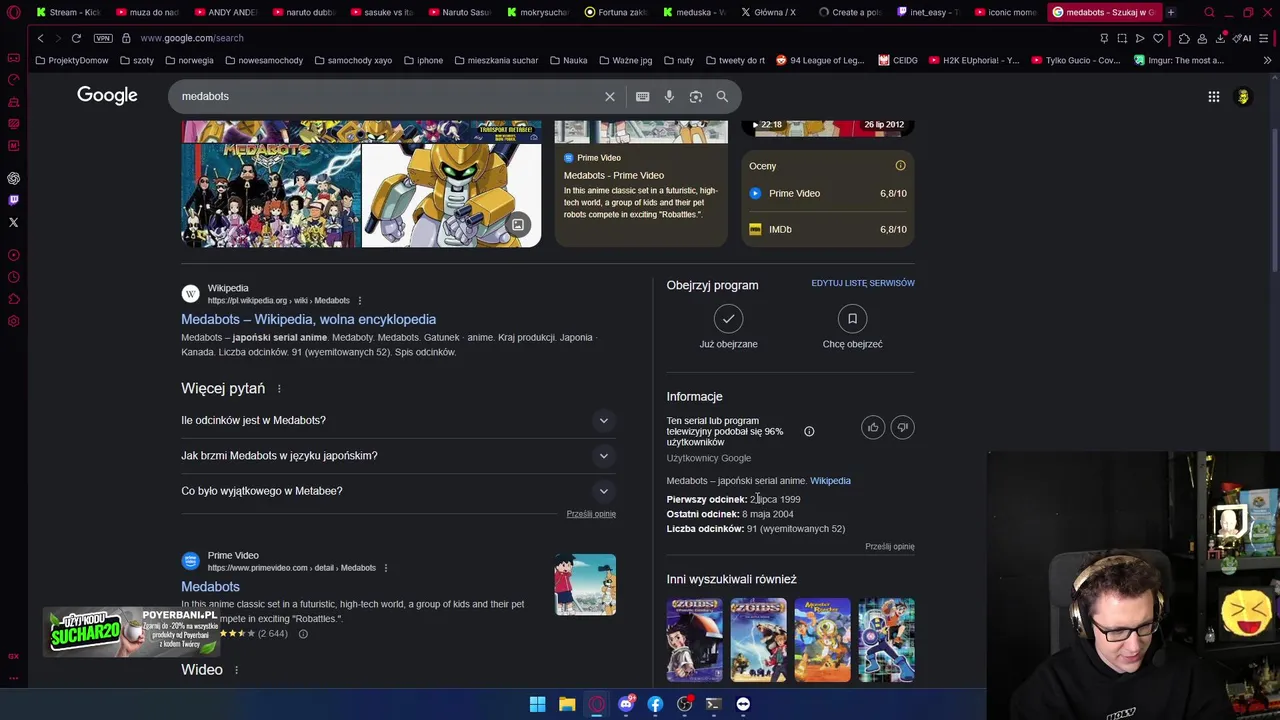Open the yellow Metabee robot image

click(x=451, y=195)
